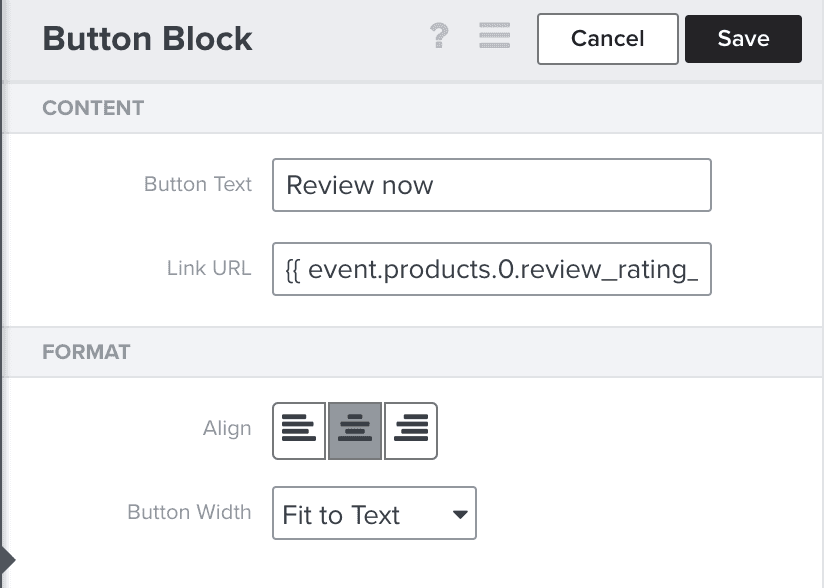Click the three-line menu icon in header
The image size is (824, 588).
[495, 38]
